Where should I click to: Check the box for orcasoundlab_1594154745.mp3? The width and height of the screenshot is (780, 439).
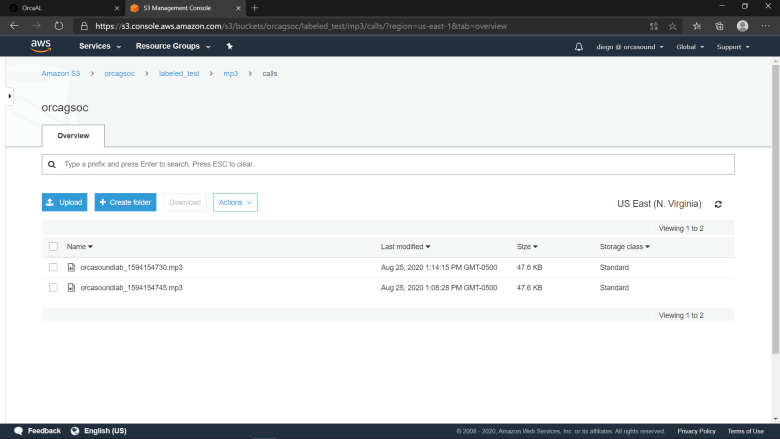pos(53,288)
